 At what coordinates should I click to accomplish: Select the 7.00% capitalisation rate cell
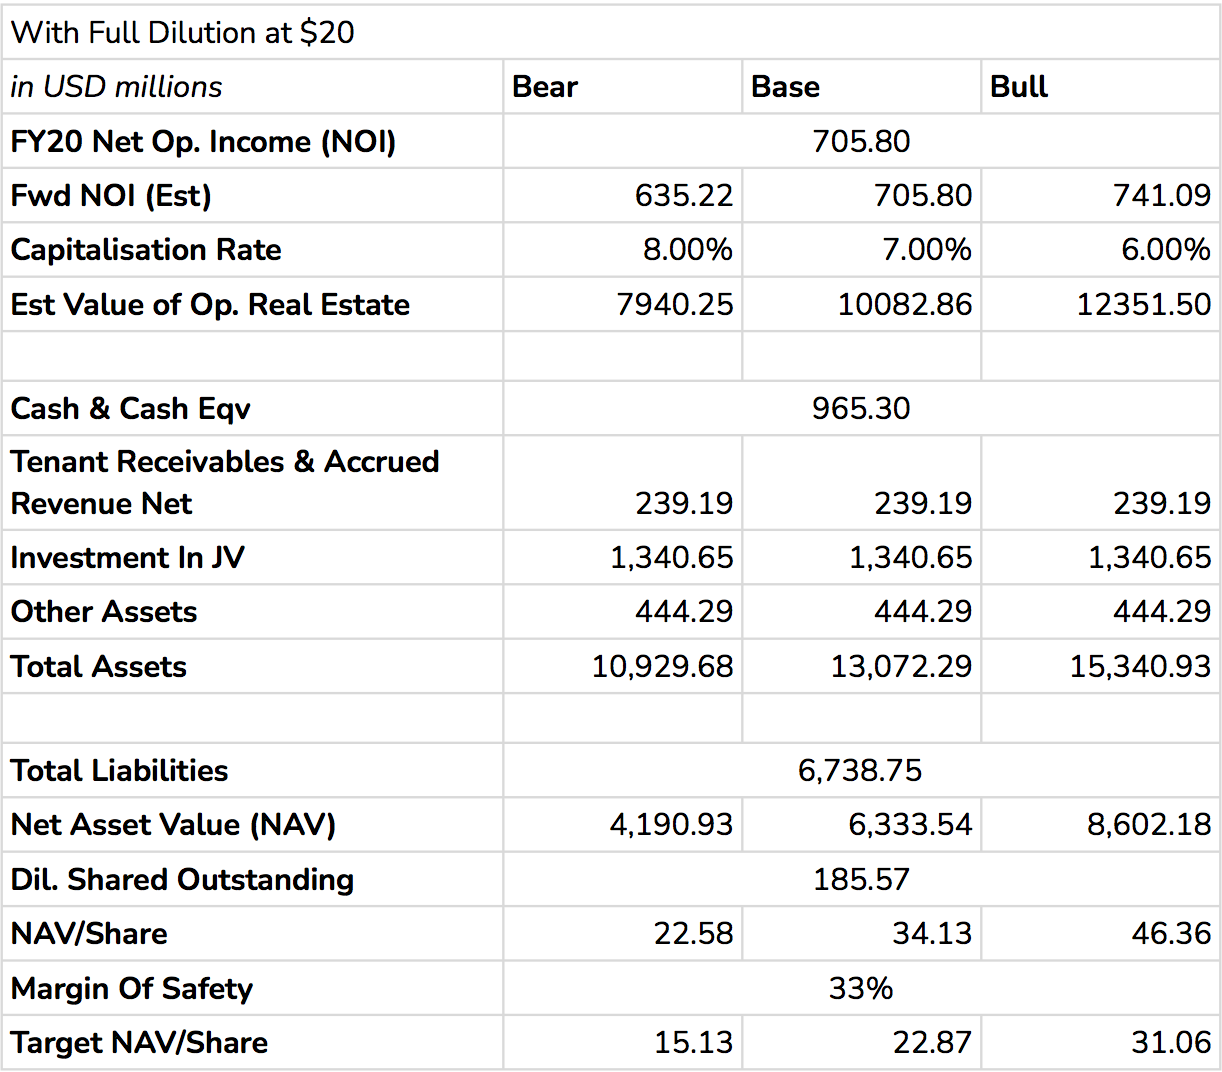(x=861, y=249)
